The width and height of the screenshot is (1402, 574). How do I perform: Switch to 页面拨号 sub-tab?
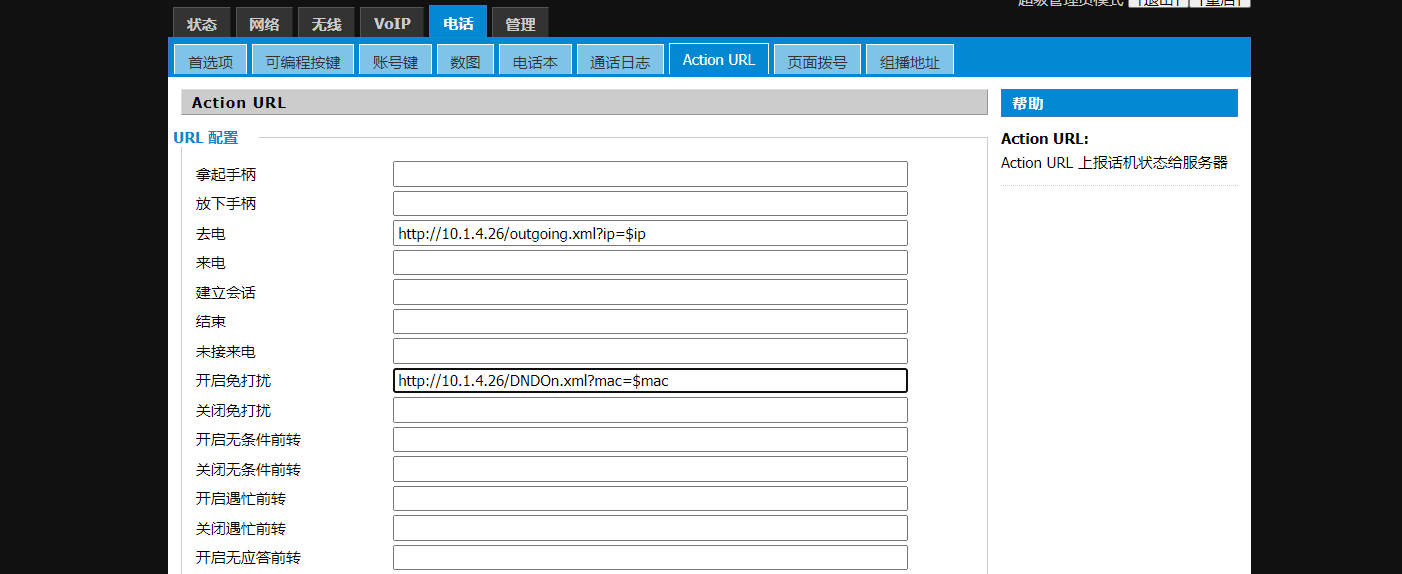click(x=817, y=61)
